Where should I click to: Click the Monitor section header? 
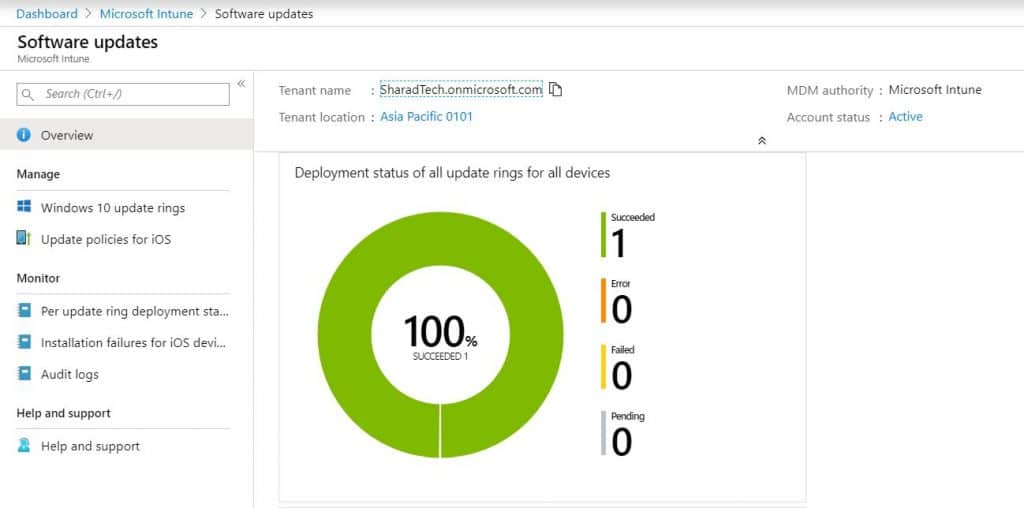38,278
